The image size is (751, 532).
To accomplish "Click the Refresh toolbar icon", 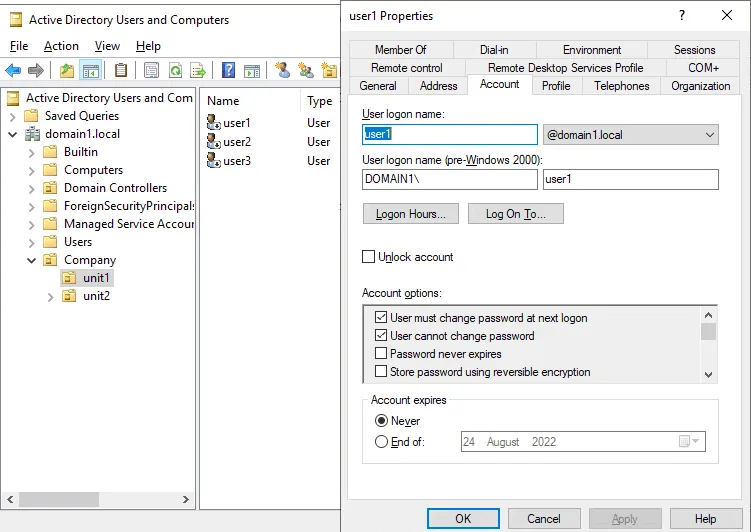I will pyautogui.click(x=175, y=70).
